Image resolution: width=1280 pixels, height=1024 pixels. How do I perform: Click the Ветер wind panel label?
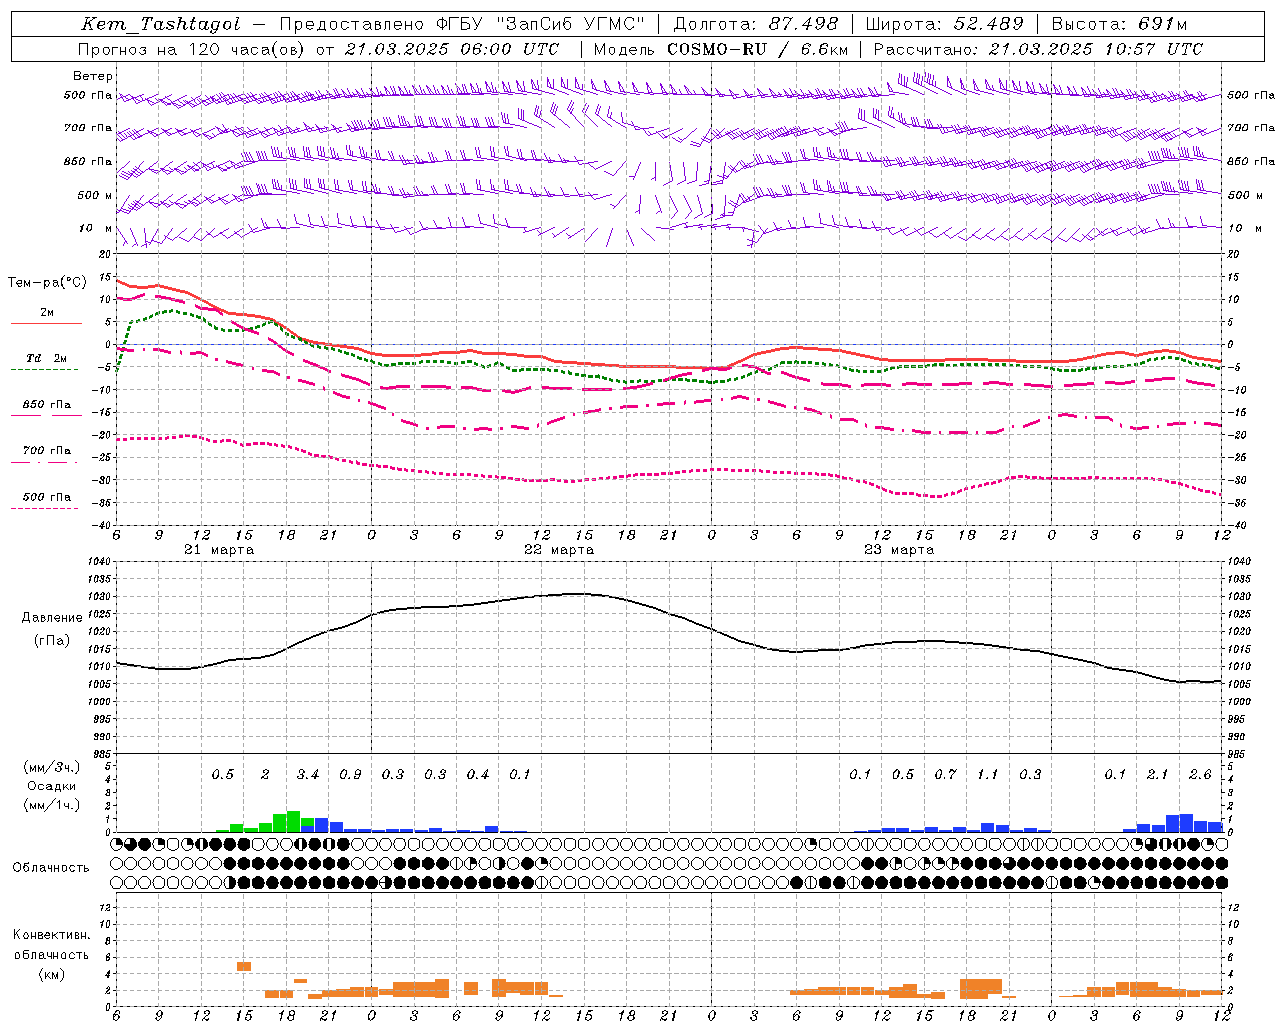(92, 76)
